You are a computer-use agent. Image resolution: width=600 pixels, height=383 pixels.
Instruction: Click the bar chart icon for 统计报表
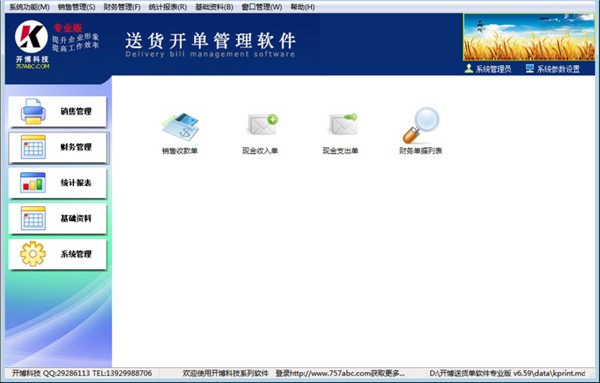pyautogui.click(x=33, y=183)
